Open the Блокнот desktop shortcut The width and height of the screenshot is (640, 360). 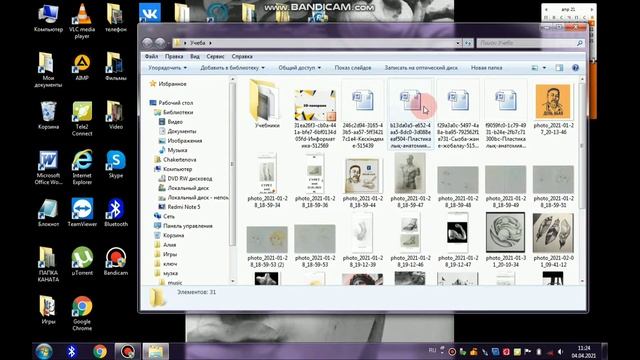click(48, 213)
